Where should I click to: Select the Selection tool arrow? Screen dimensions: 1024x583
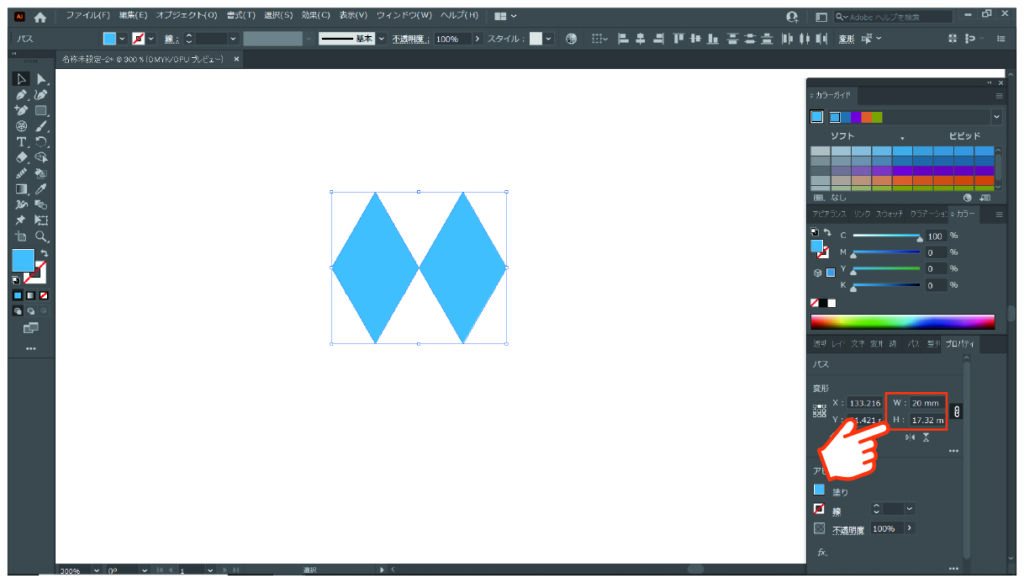tap(21, 79)
